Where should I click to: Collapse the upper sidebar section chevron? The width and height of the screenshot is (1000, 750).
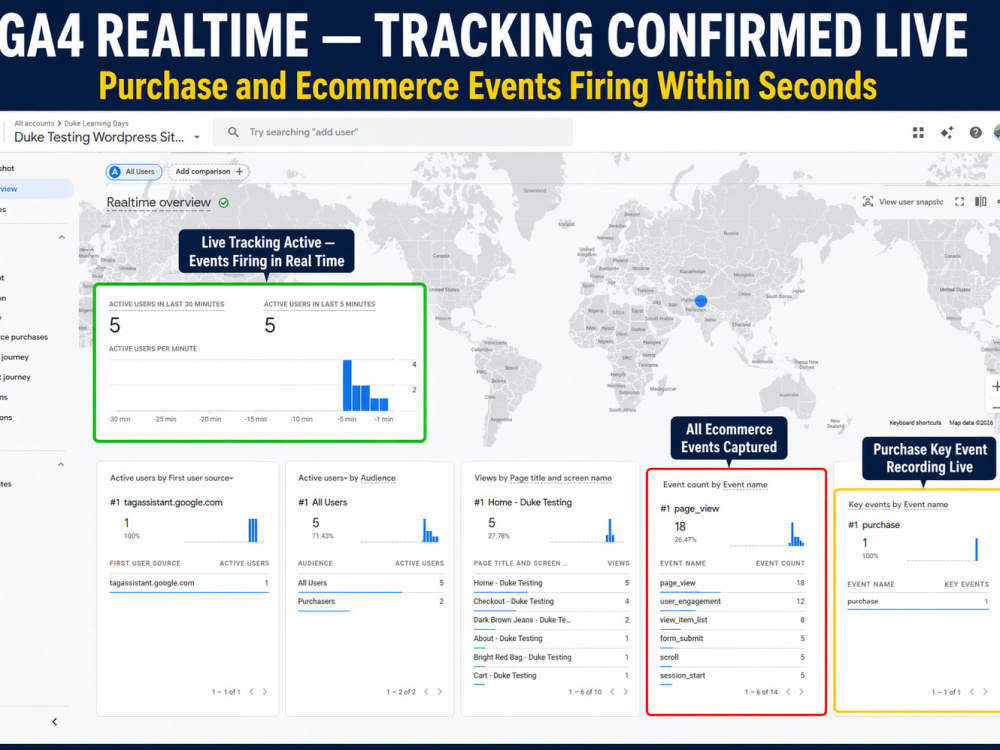coord(62,237)
